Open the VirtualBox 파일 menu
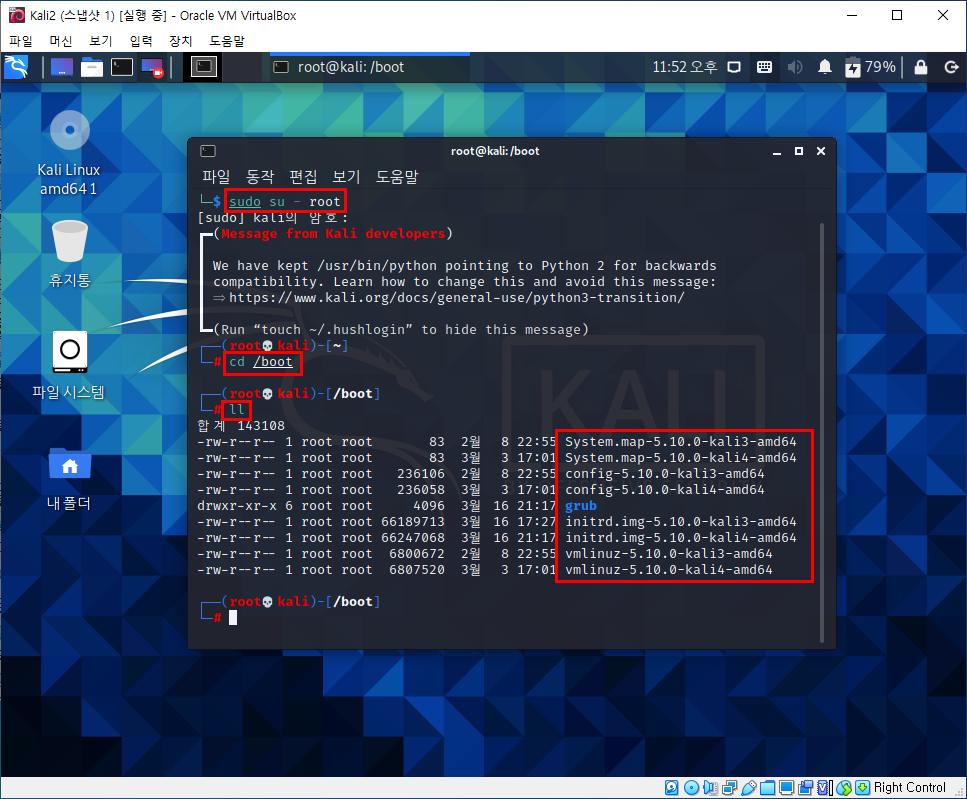Viewport: 967px width, 799px height. pos(20,41)
